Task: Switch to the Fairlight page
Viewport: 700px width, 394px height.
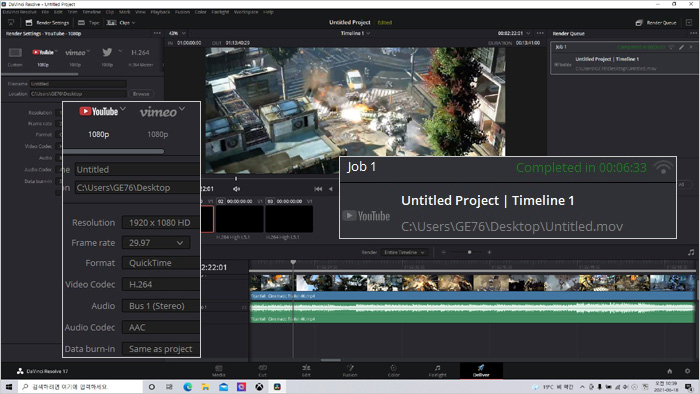Action: [x=438, y=371]
